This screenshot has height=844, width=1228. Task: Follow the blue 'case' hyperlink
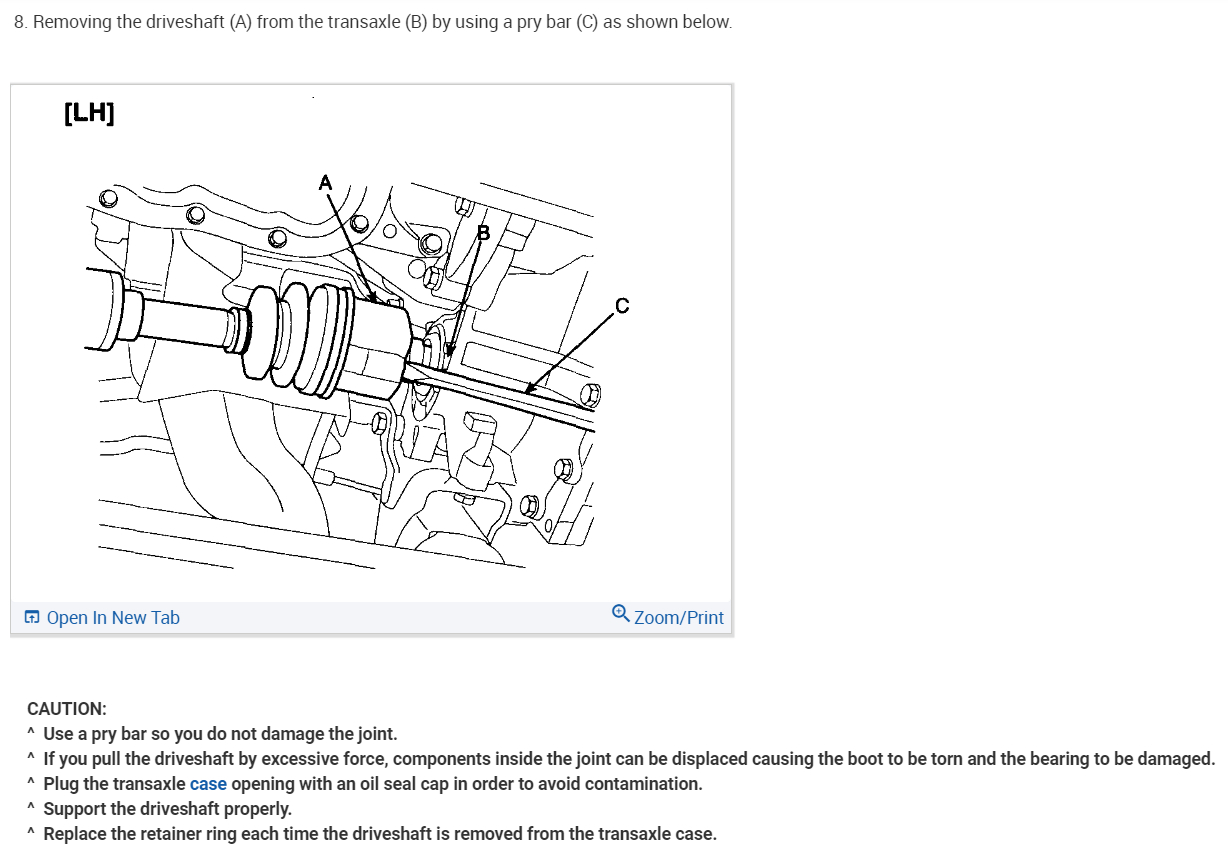point(208,783)
